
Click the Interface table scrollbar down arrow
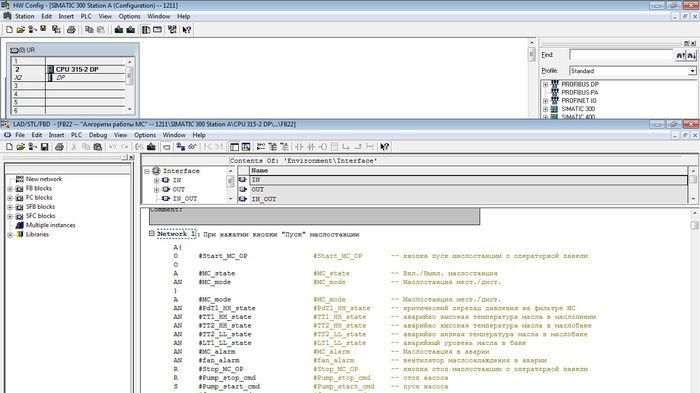pos(693,199)
